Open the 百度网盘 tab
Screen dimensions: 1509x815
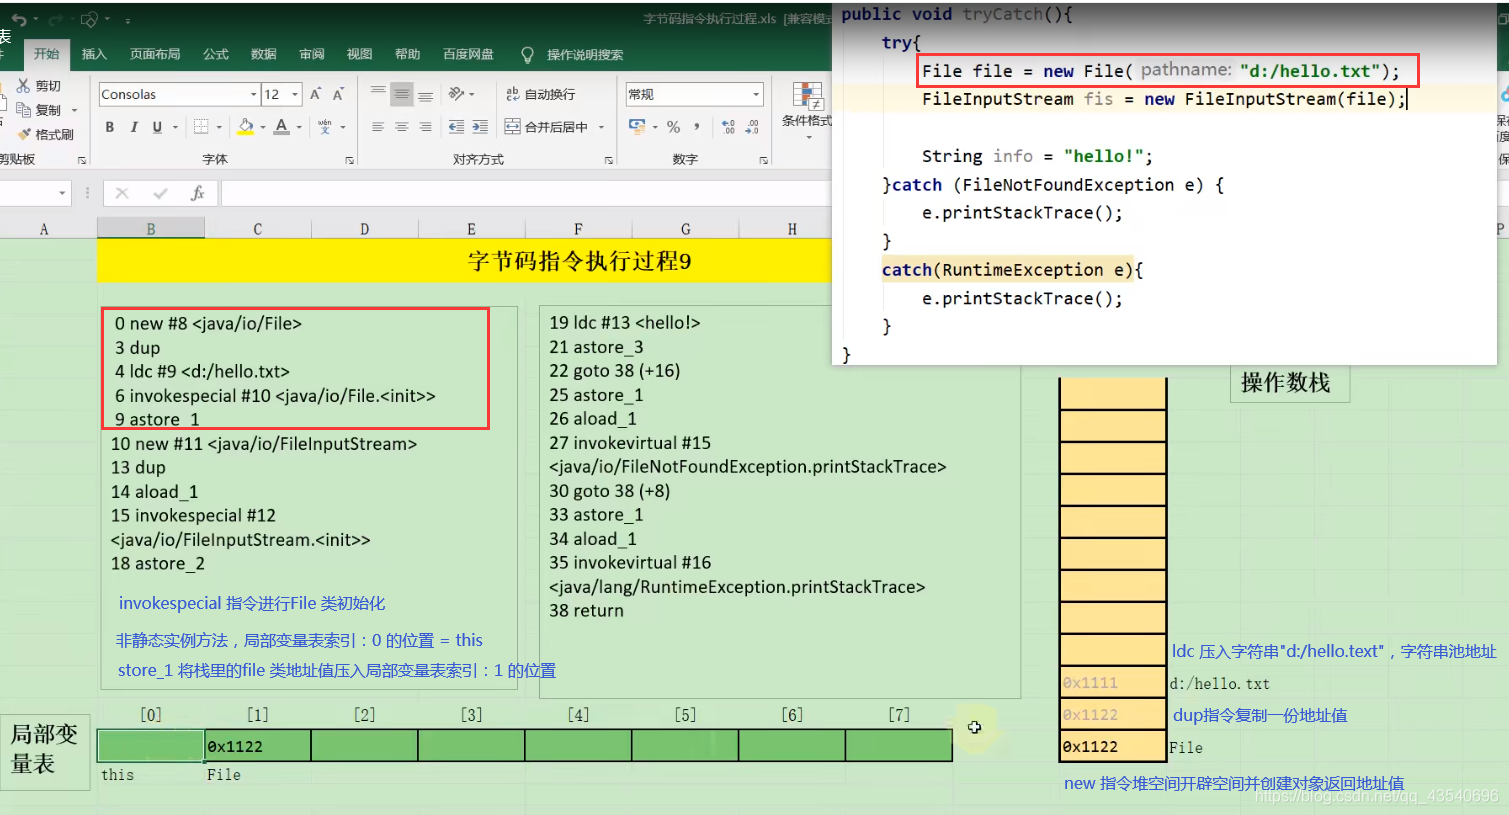click(469, 54)
